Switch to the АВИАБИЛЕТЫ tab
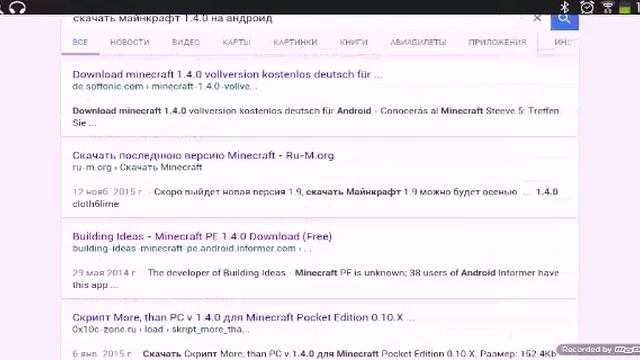640x360 pixels. pyautogui.click(x=418, y=42)
